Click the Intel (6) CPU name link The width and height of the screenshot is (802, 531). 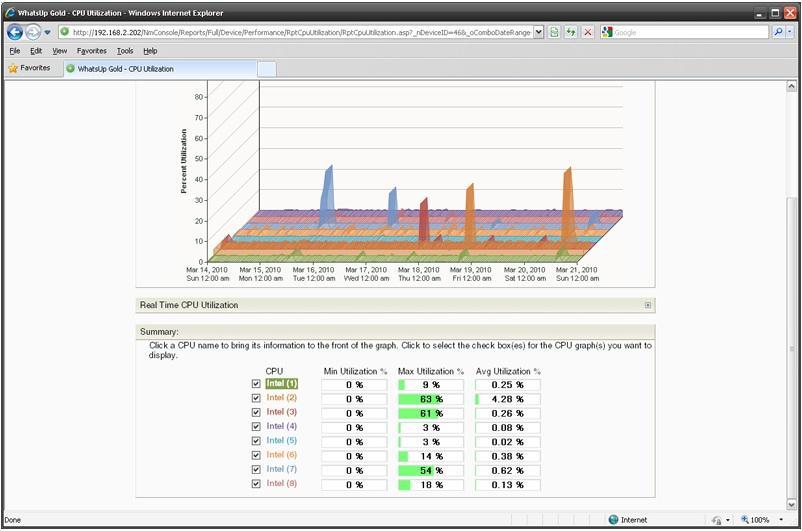click(x=281, y=455)
